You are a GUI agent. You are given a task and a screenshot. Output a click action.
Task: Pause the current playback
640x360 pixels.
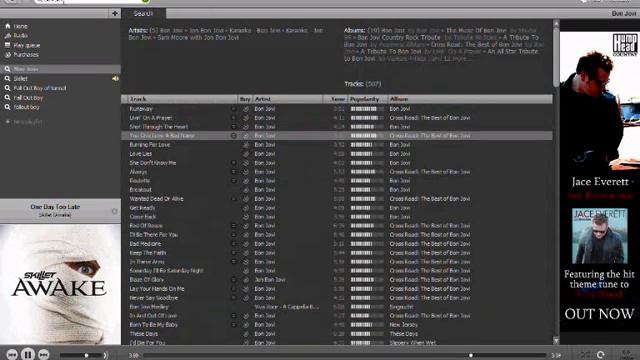tap(28, 354)
